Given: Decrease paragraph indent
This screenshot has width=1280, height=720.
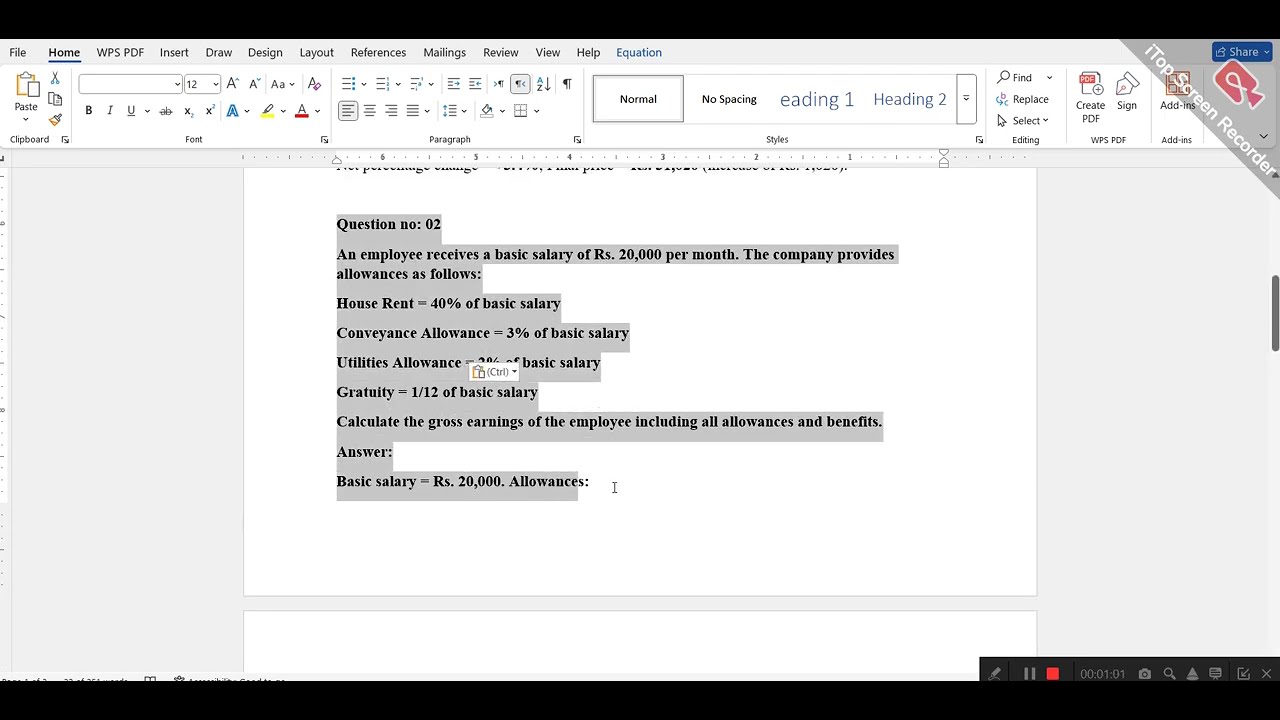Looking at the screenshot, I should pyautogui.click(x=453, y=84).
